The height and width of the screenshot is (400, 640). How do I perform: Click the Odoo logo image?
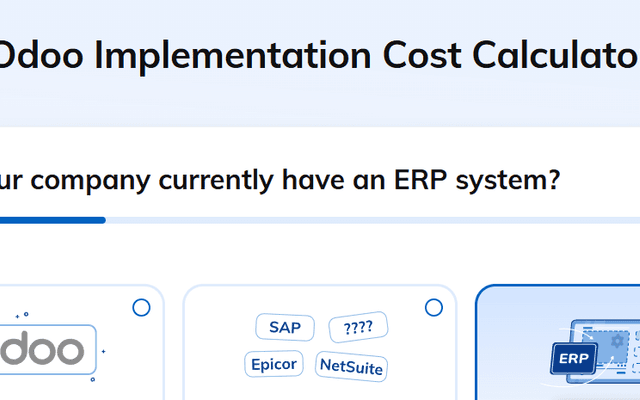click(48, 351)
